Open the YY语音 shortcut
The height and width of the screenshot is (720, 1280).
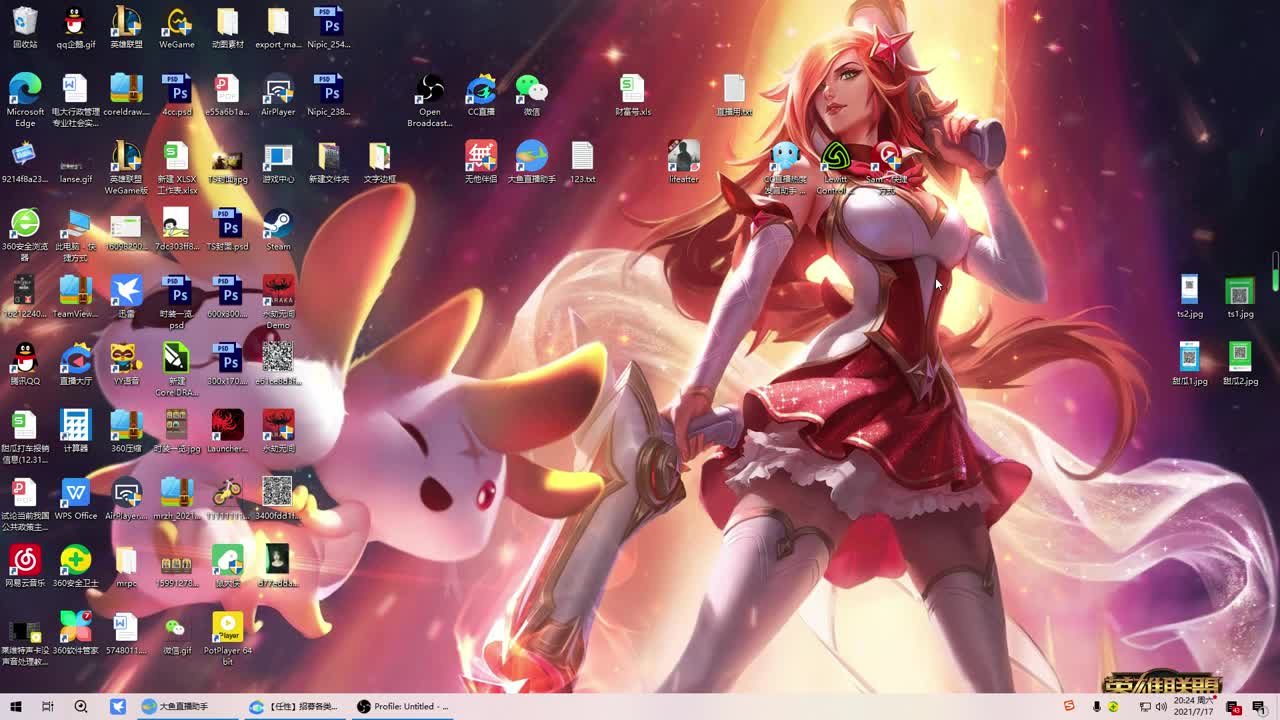tap(126, 358)
